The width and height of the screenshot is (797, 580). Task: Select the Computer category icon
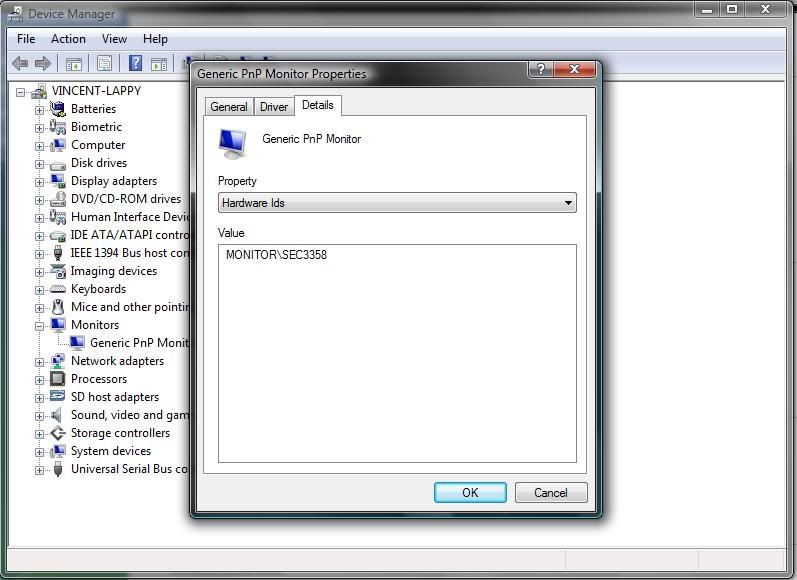tap(58, 145)
